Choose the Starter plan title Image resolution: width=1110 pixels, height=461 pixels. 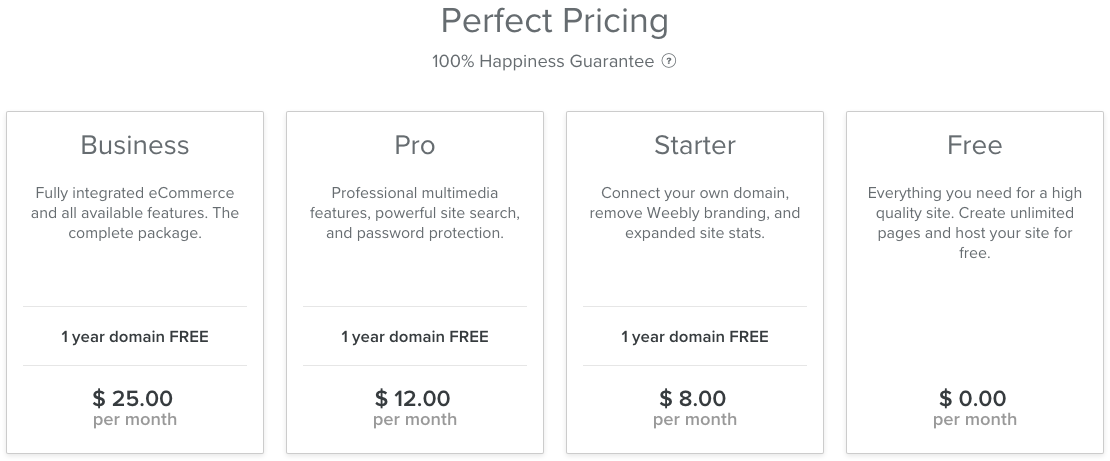(x=695, y=145)
